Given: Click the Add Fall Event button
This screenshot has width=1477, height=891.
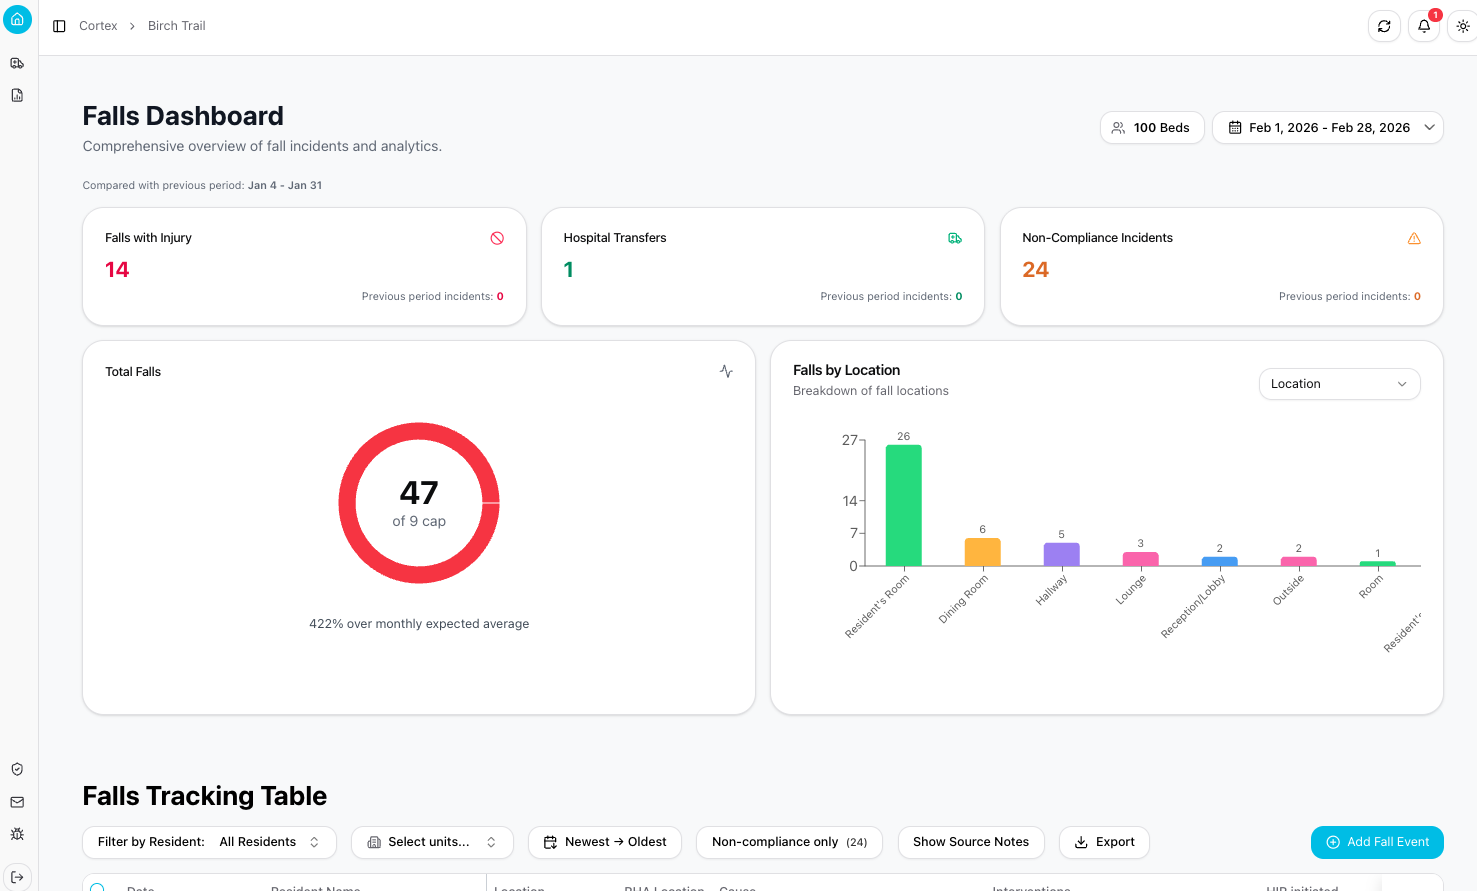Looking at the screenshot, I should coord(1376,842).
